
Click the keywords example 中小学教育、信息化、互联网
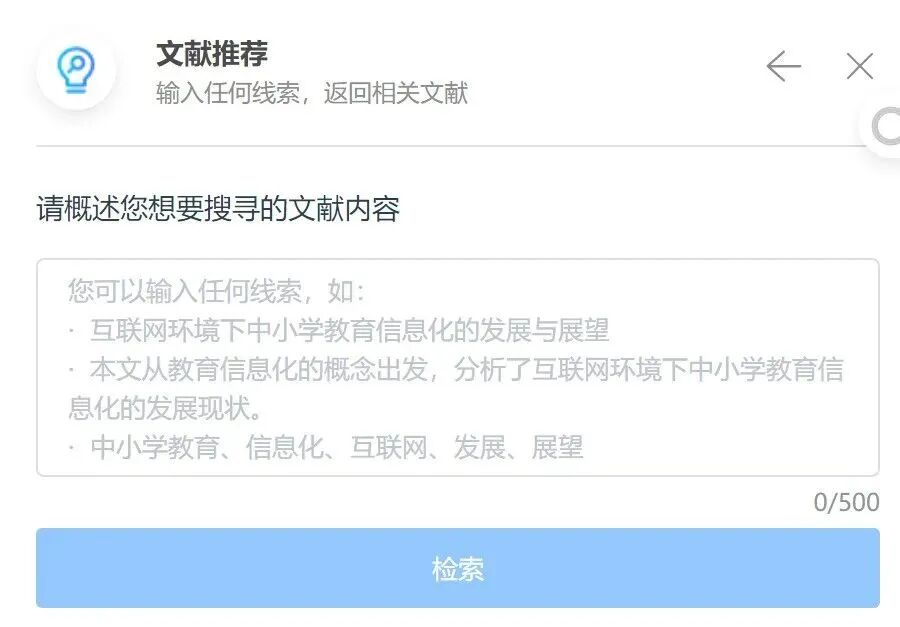point(259,447)
